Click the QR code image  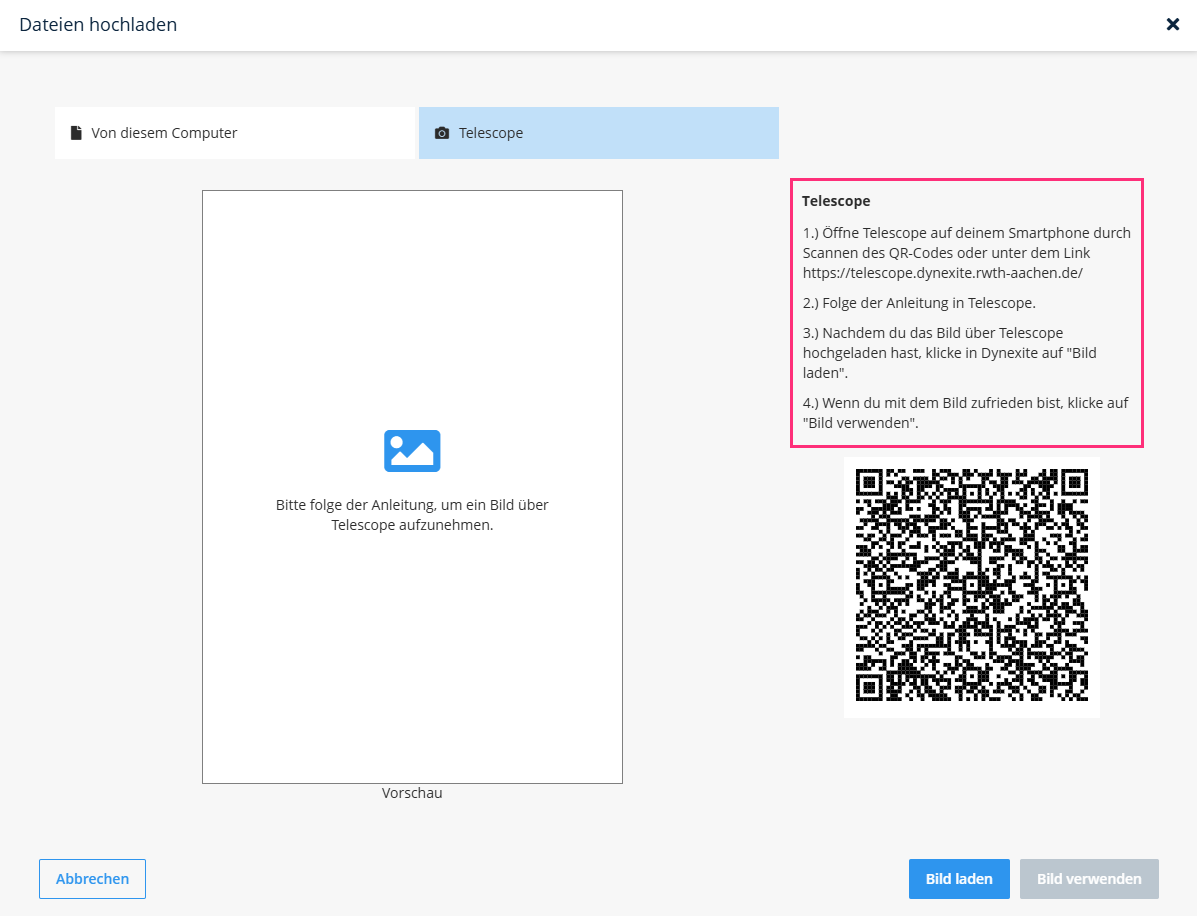(x=972, y=585)
